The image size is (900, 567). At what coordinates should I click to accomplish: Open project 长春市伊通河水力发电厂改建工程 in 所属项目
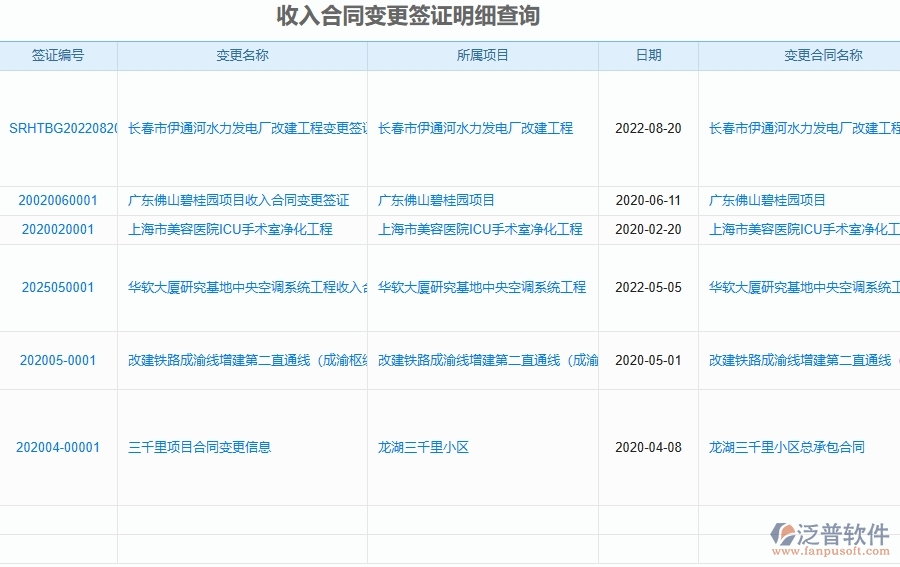pyautogui.click(x=475, y=128)
